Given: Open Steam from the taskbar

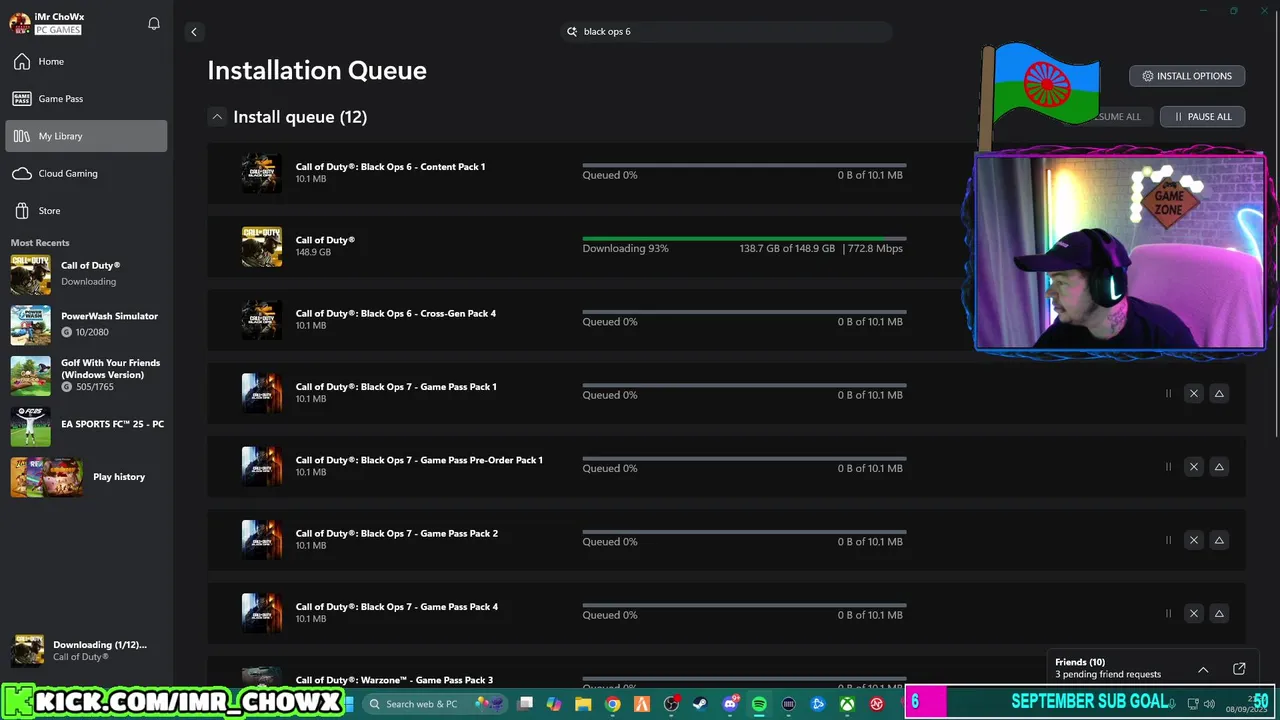Looking at the screenshot, I should click(x=701, y=704).
